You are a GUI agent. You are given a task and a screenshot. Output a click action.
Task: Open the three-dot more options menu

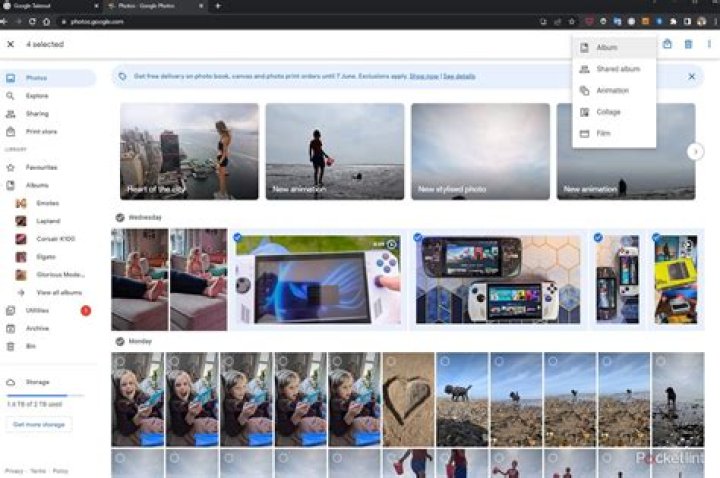point(709,44)
